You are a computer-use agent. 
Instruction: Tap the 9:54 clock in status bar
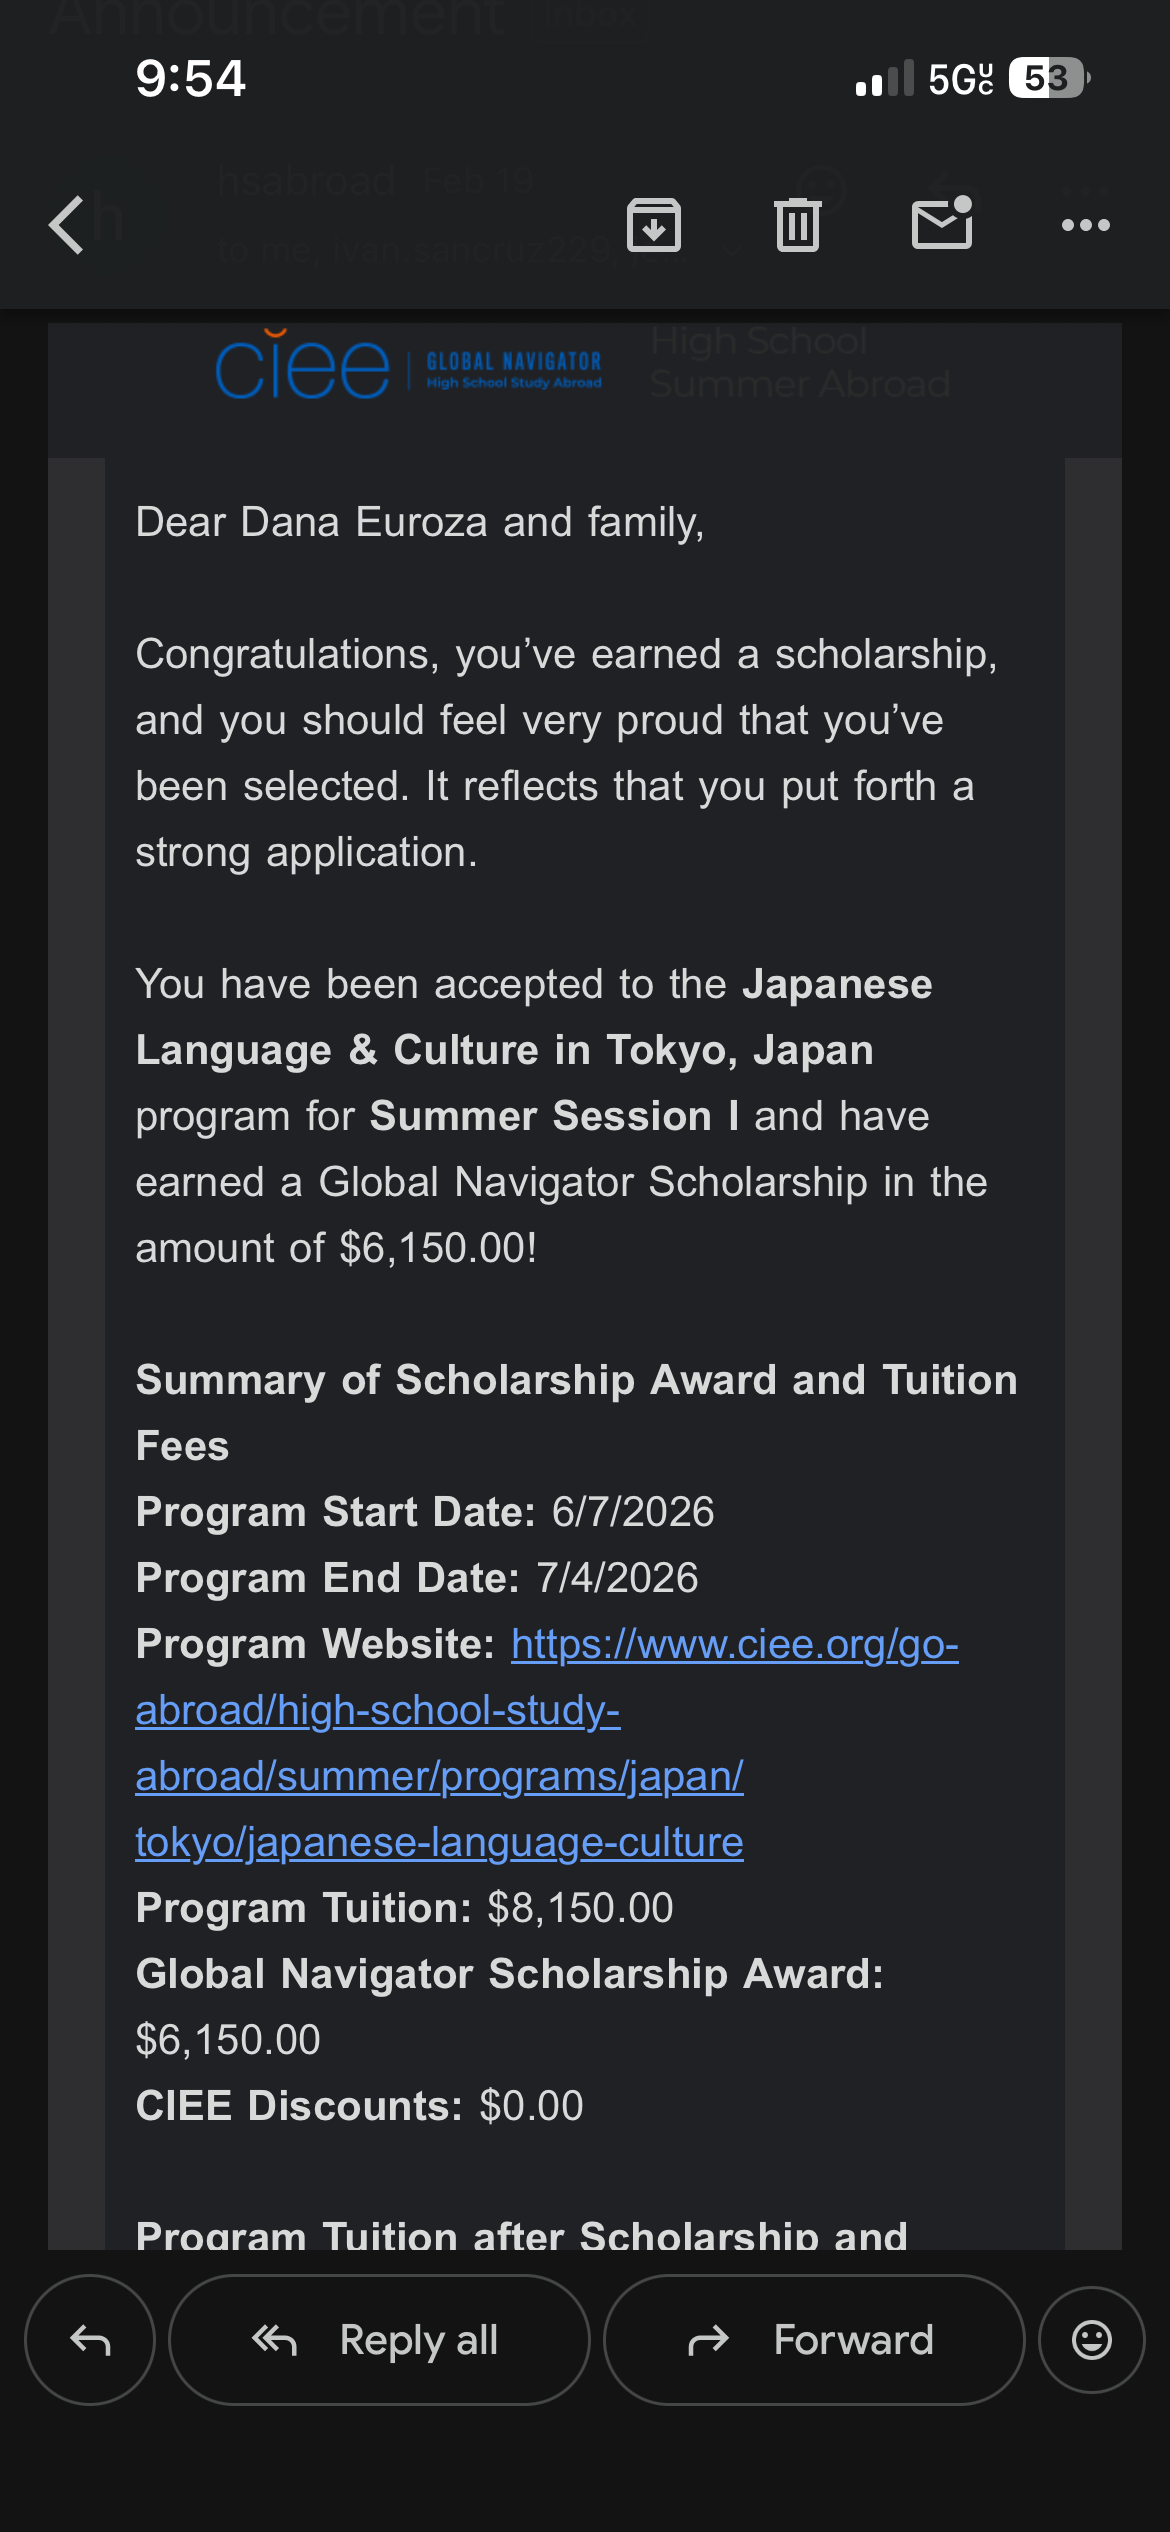[x=190, y=78]
